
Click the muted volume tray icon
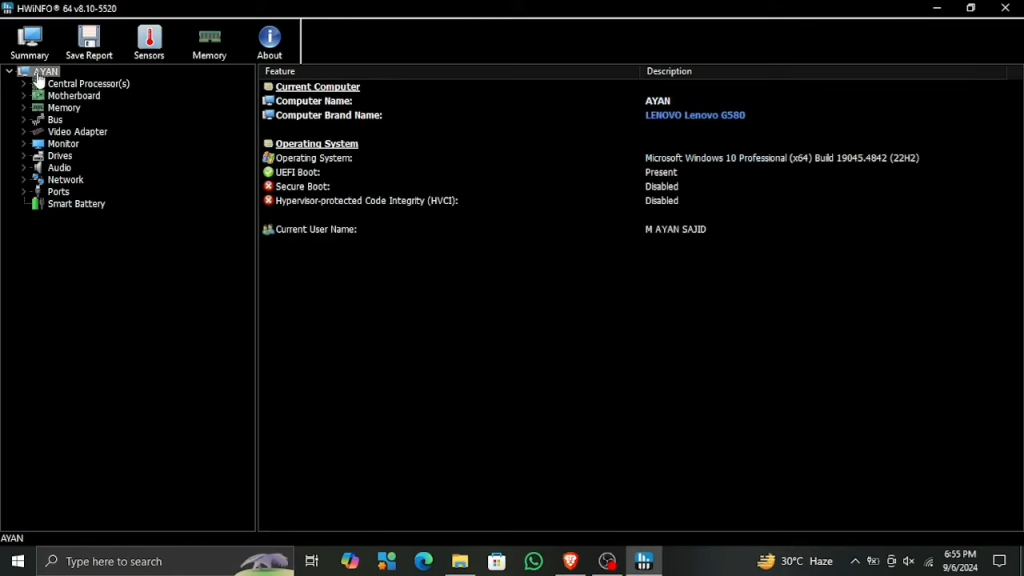point(908,561)
